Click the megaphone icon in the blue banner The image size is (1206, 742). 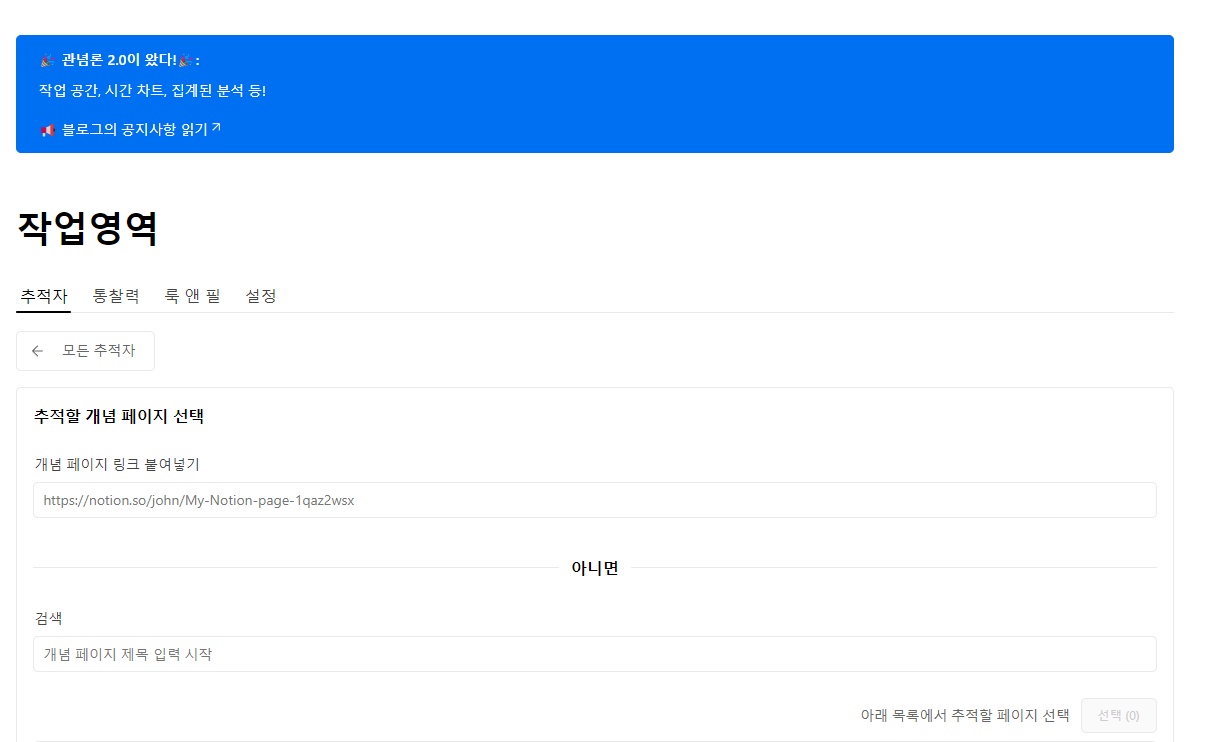(x=47, y=130)
